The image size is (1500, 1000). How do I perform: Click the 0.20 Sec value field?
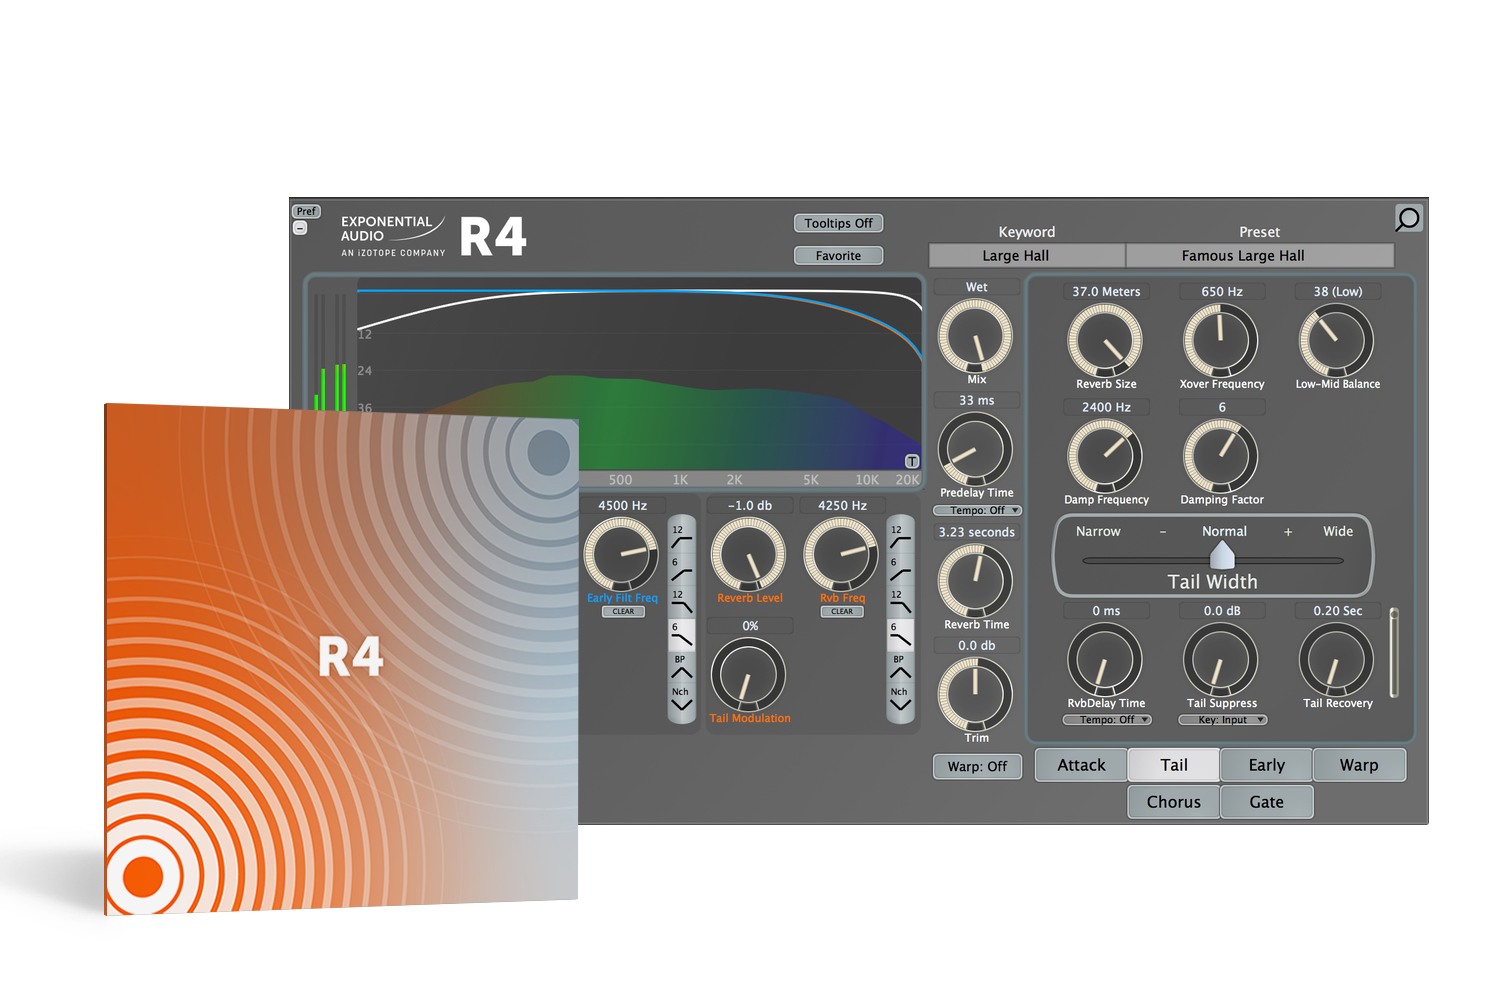[1338, 610]
